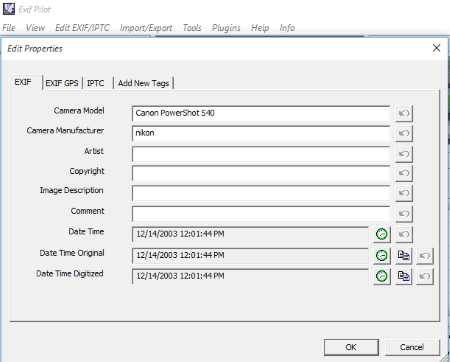Revert the Image Description field
The image size is (450, 362).
coord(404,193)
